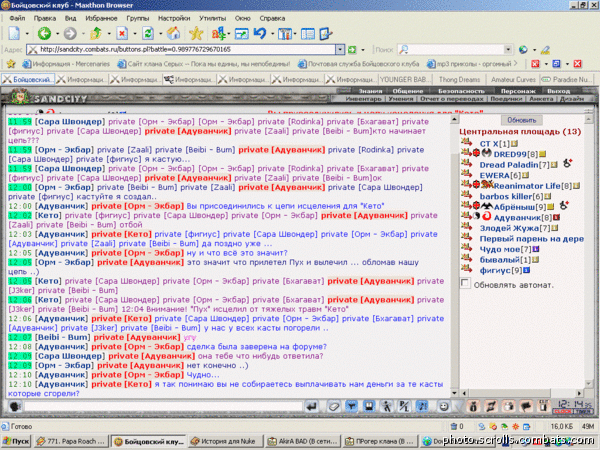Open the Поединки game link
This screenshot has height=450, width=600.
506,99
